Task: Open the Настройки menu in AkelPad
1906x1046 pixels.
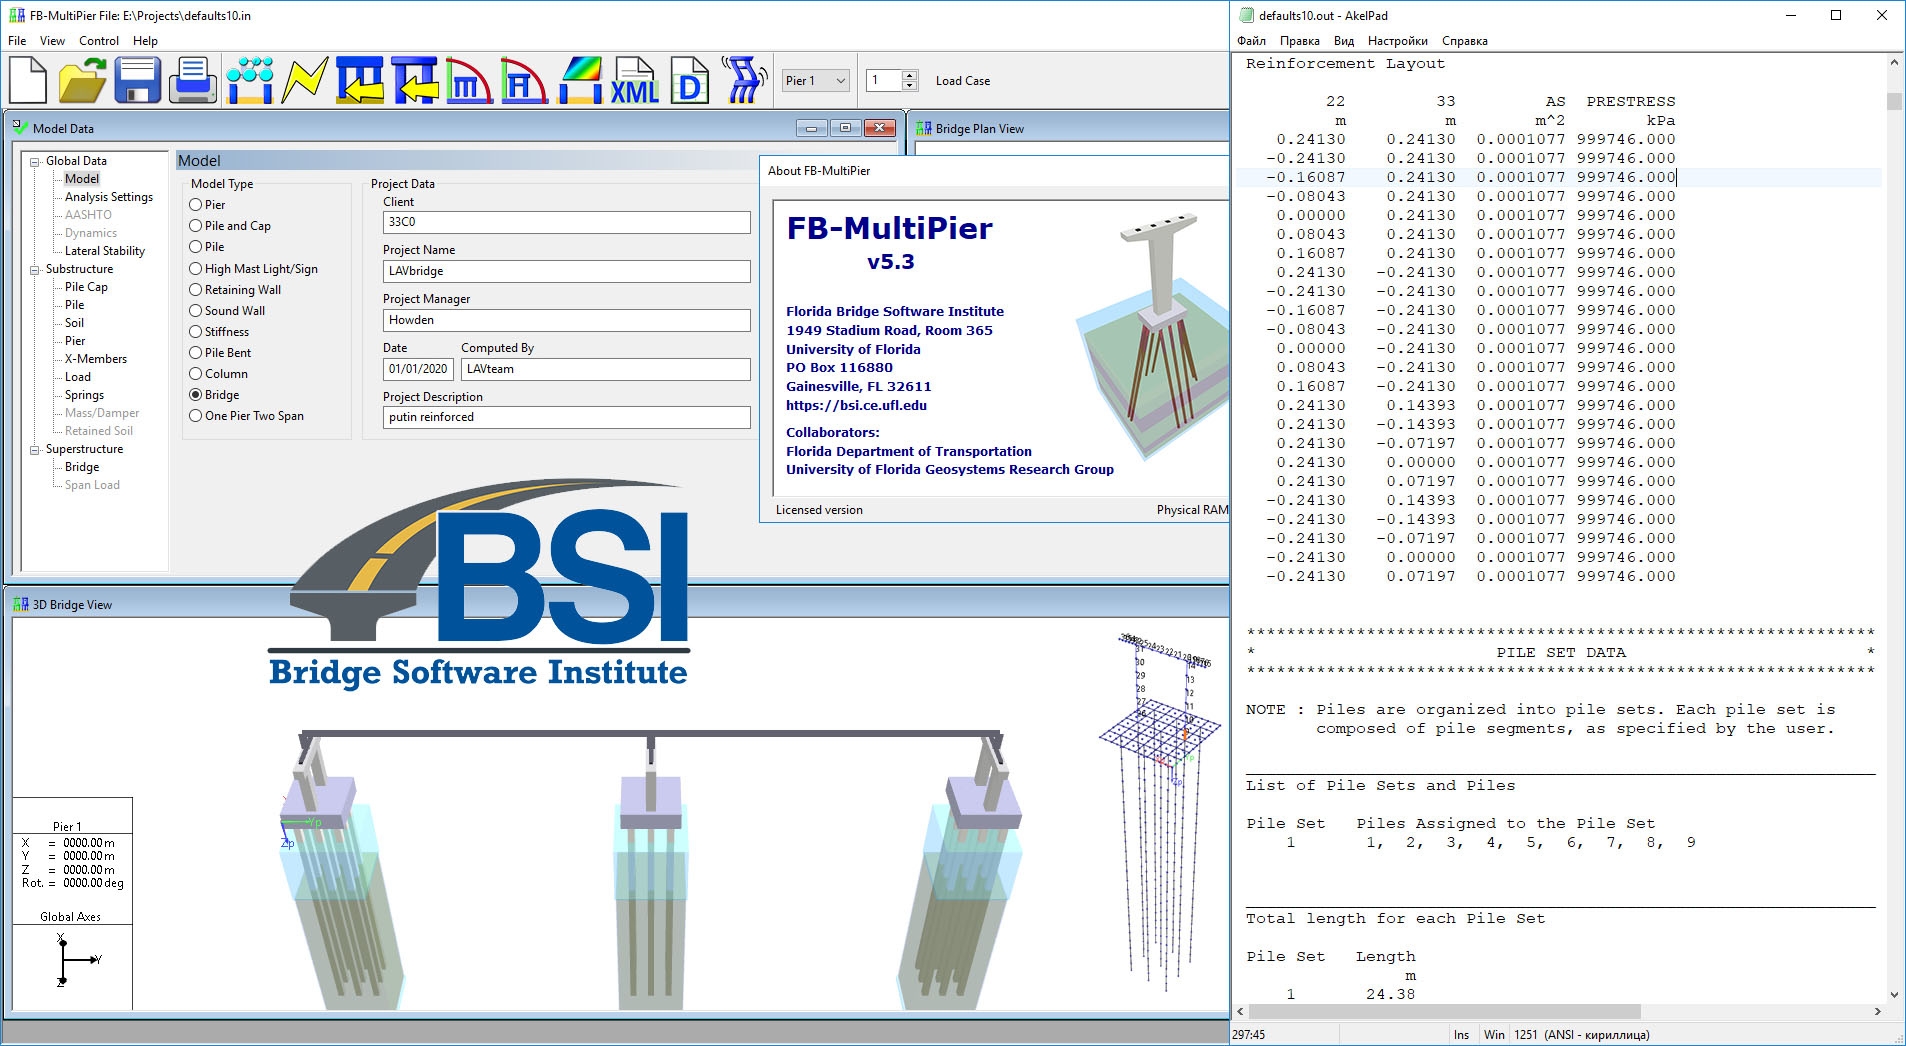Action: pyautogui.click(x=1397, y=41)
